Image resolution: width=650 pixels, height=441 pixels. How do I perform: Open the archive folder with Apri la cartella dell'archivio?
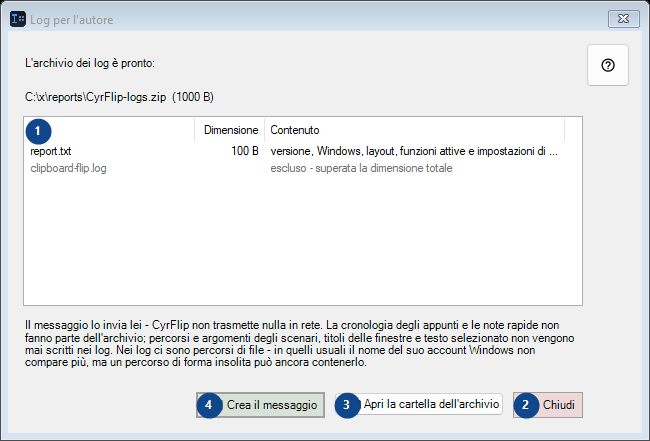(419, 404)
